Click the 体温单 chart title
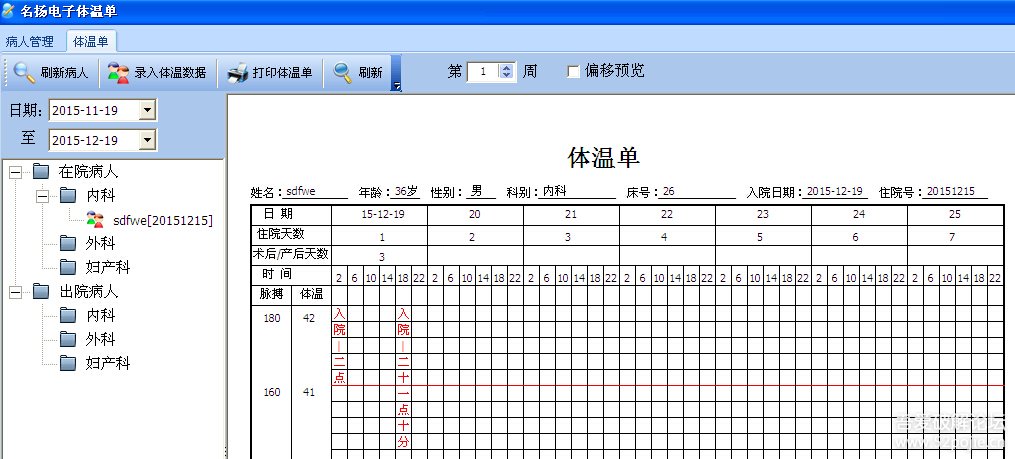This screenshot has width=1015, height=459. pos(603,157)
